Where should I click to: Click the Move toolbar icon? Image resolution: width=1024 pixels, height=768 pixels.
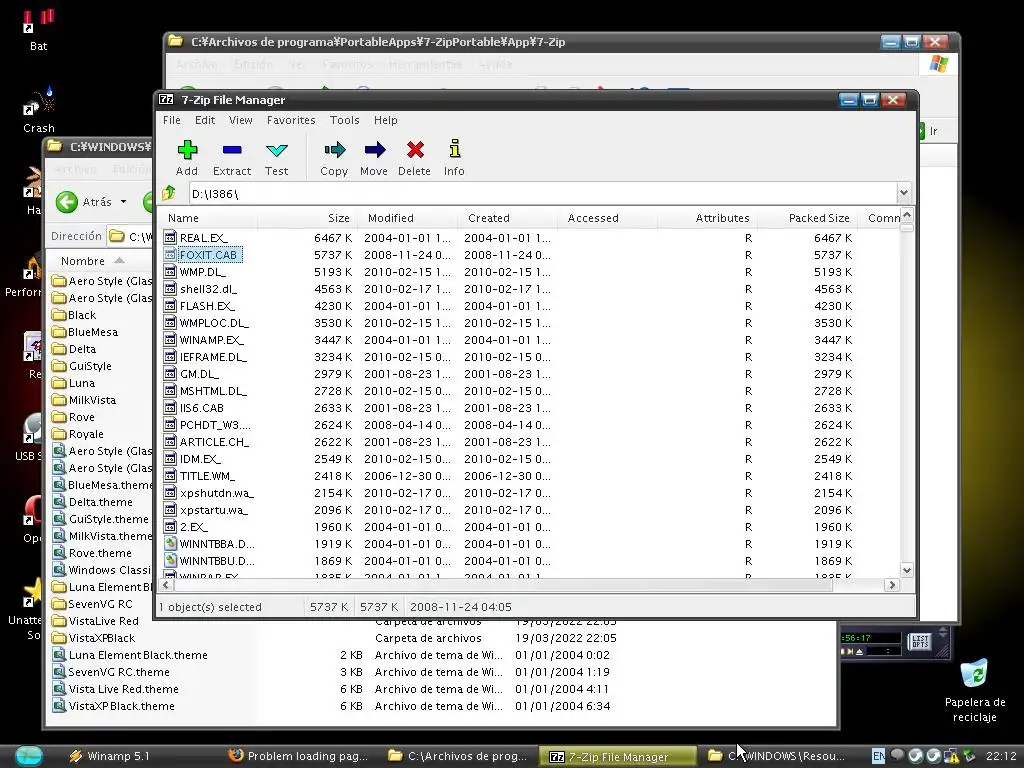click(374, 150)
